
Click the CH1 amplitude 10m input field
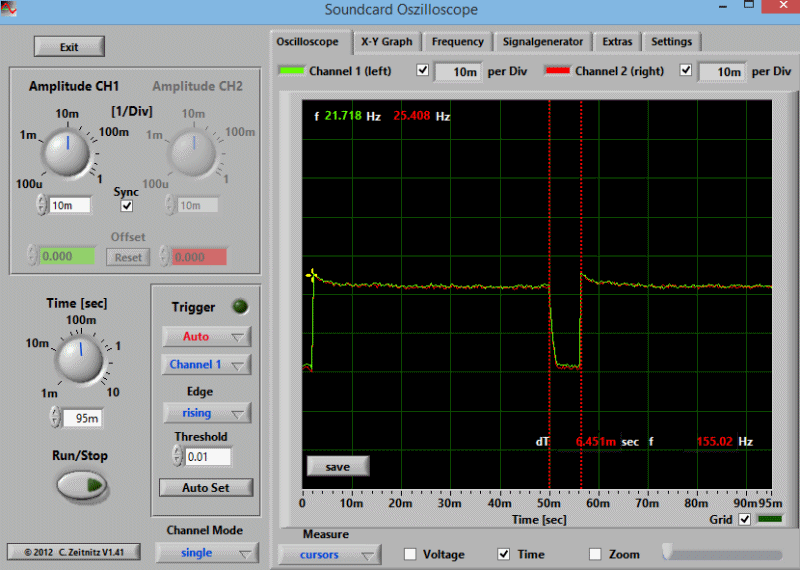coord(70,205)
